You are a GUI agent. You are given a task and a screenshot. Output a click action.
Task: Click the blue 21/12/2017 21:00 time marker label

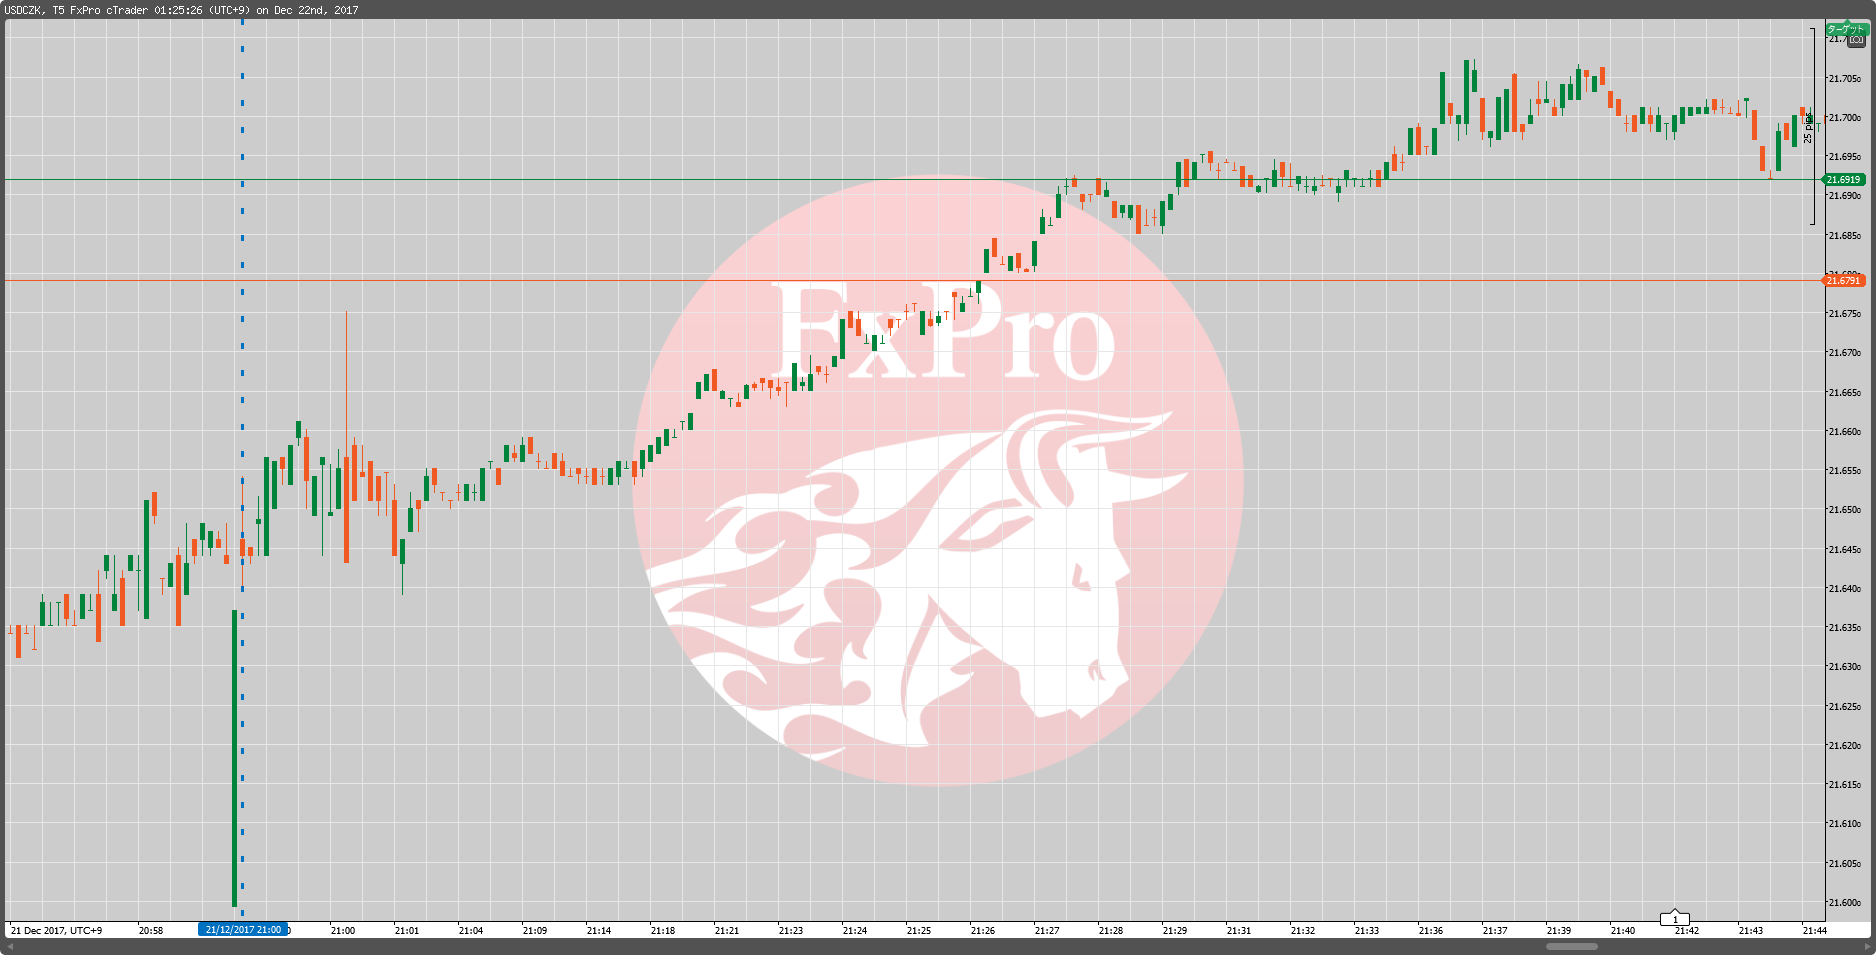pyautogui.click(x=243, y=930)
